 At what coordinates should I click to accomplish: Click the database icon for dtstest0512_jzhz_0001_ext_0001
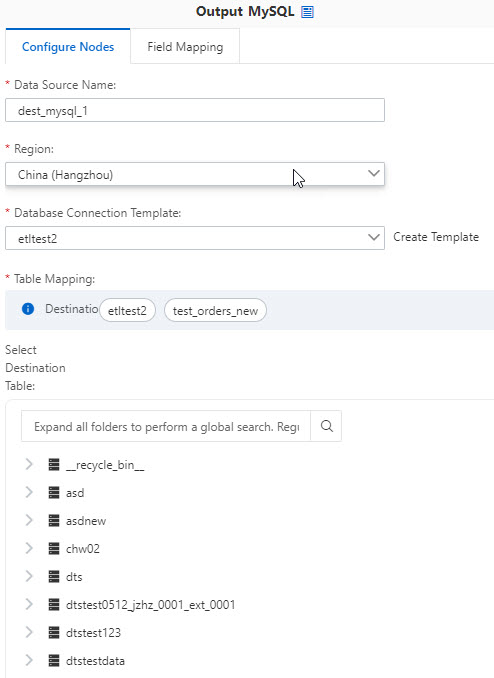click(x=54, y=604)
